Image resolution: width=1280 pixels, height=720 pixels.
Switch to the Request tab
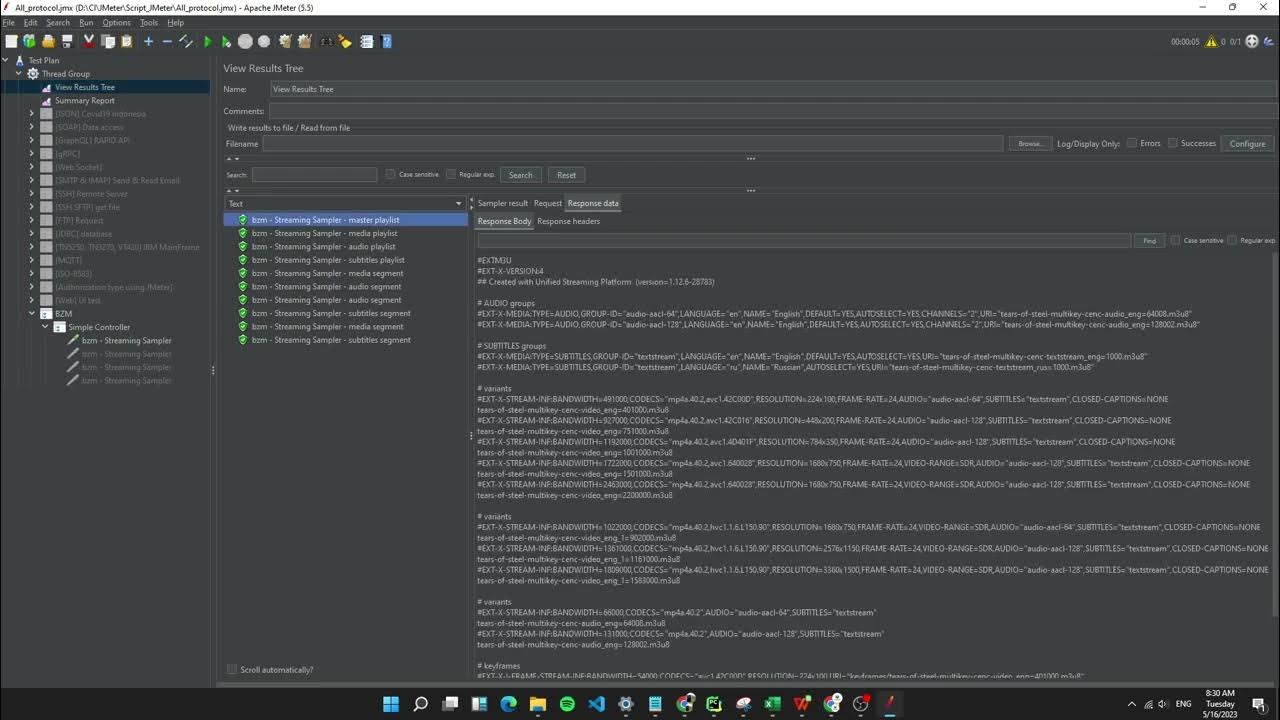[x=548, y=203]
